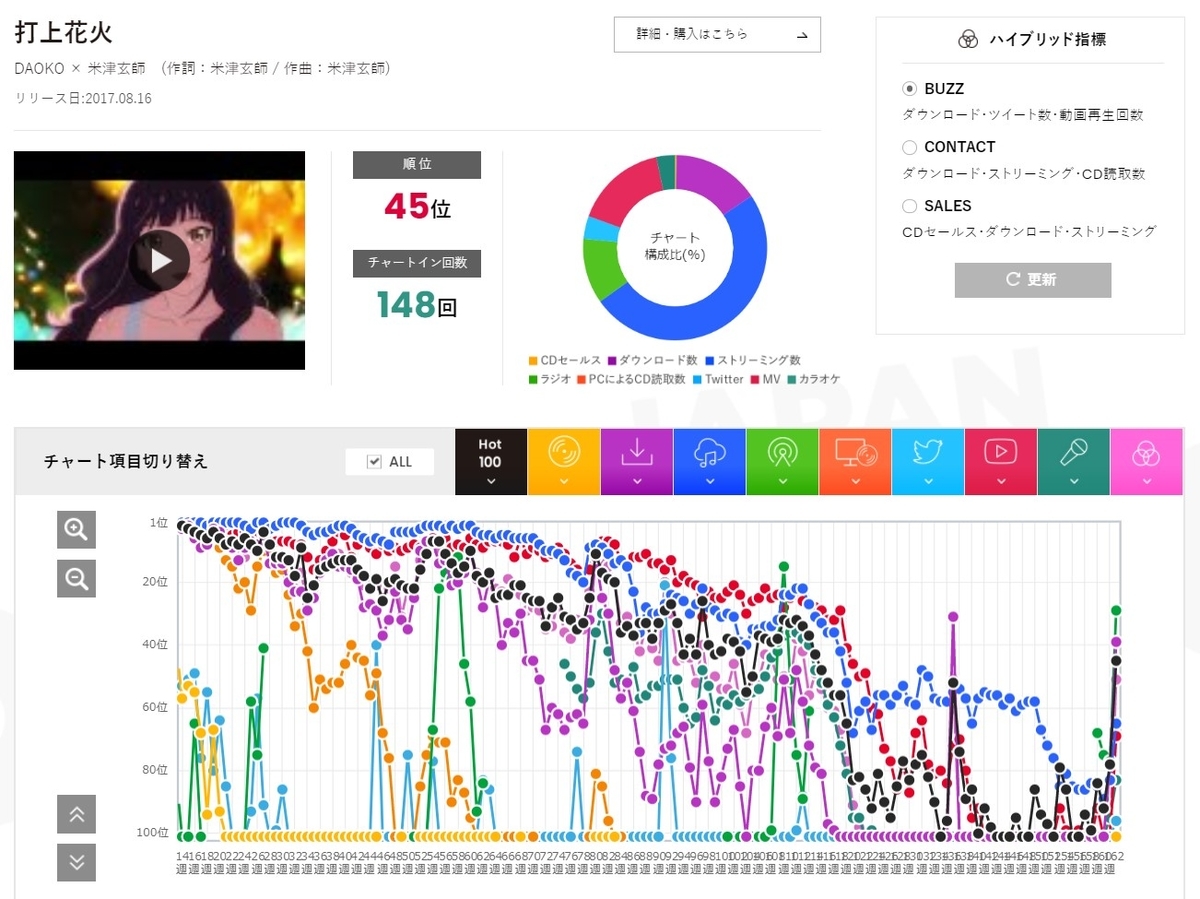
Task: Click the カラオケ legend entry
Action: 814,379
